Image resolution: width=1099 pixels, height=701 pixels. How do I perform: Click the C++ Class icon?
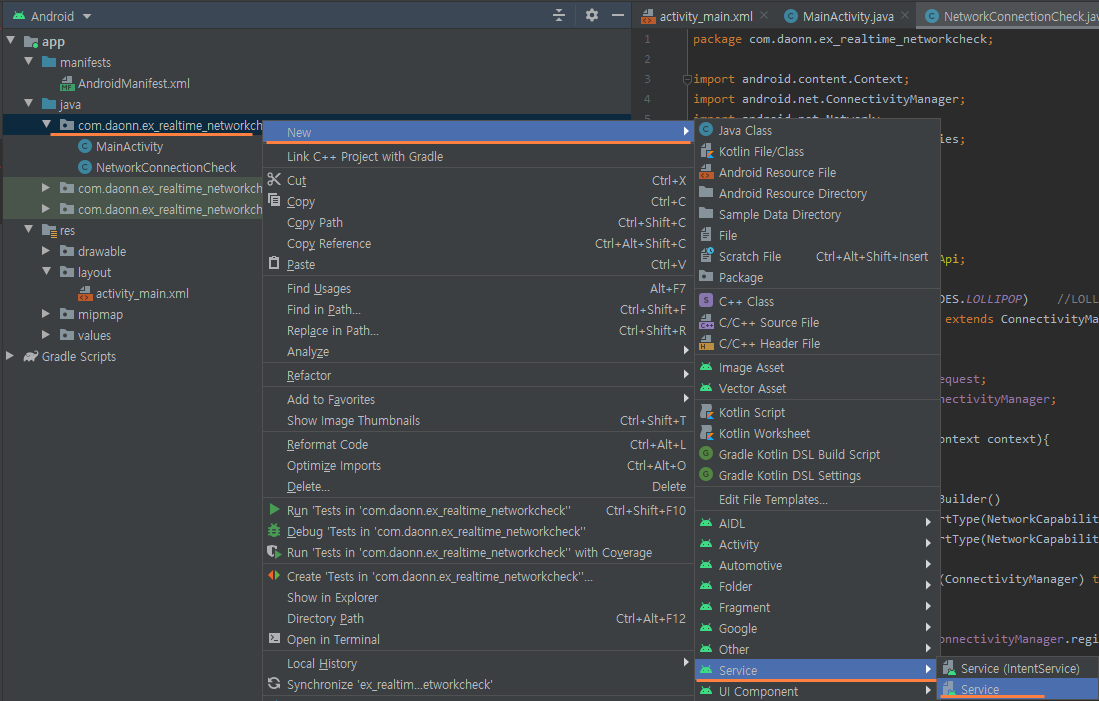click(x=706, y=301)
